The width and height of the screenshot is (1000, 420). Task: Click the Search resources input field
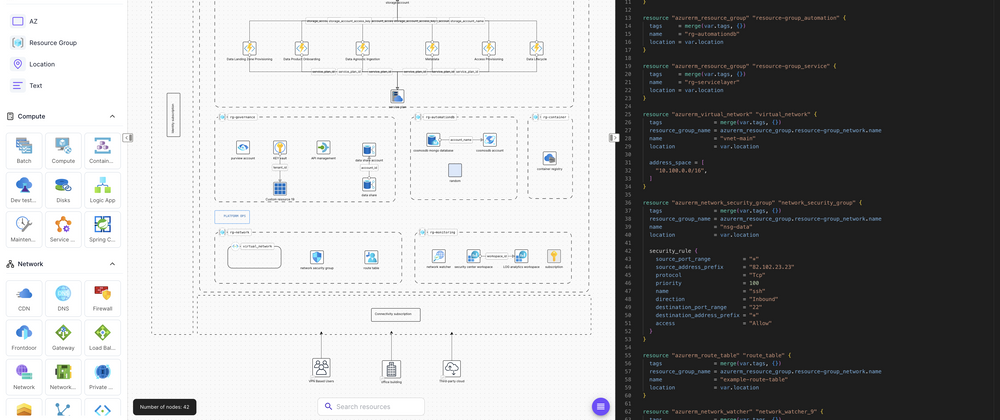372,406
